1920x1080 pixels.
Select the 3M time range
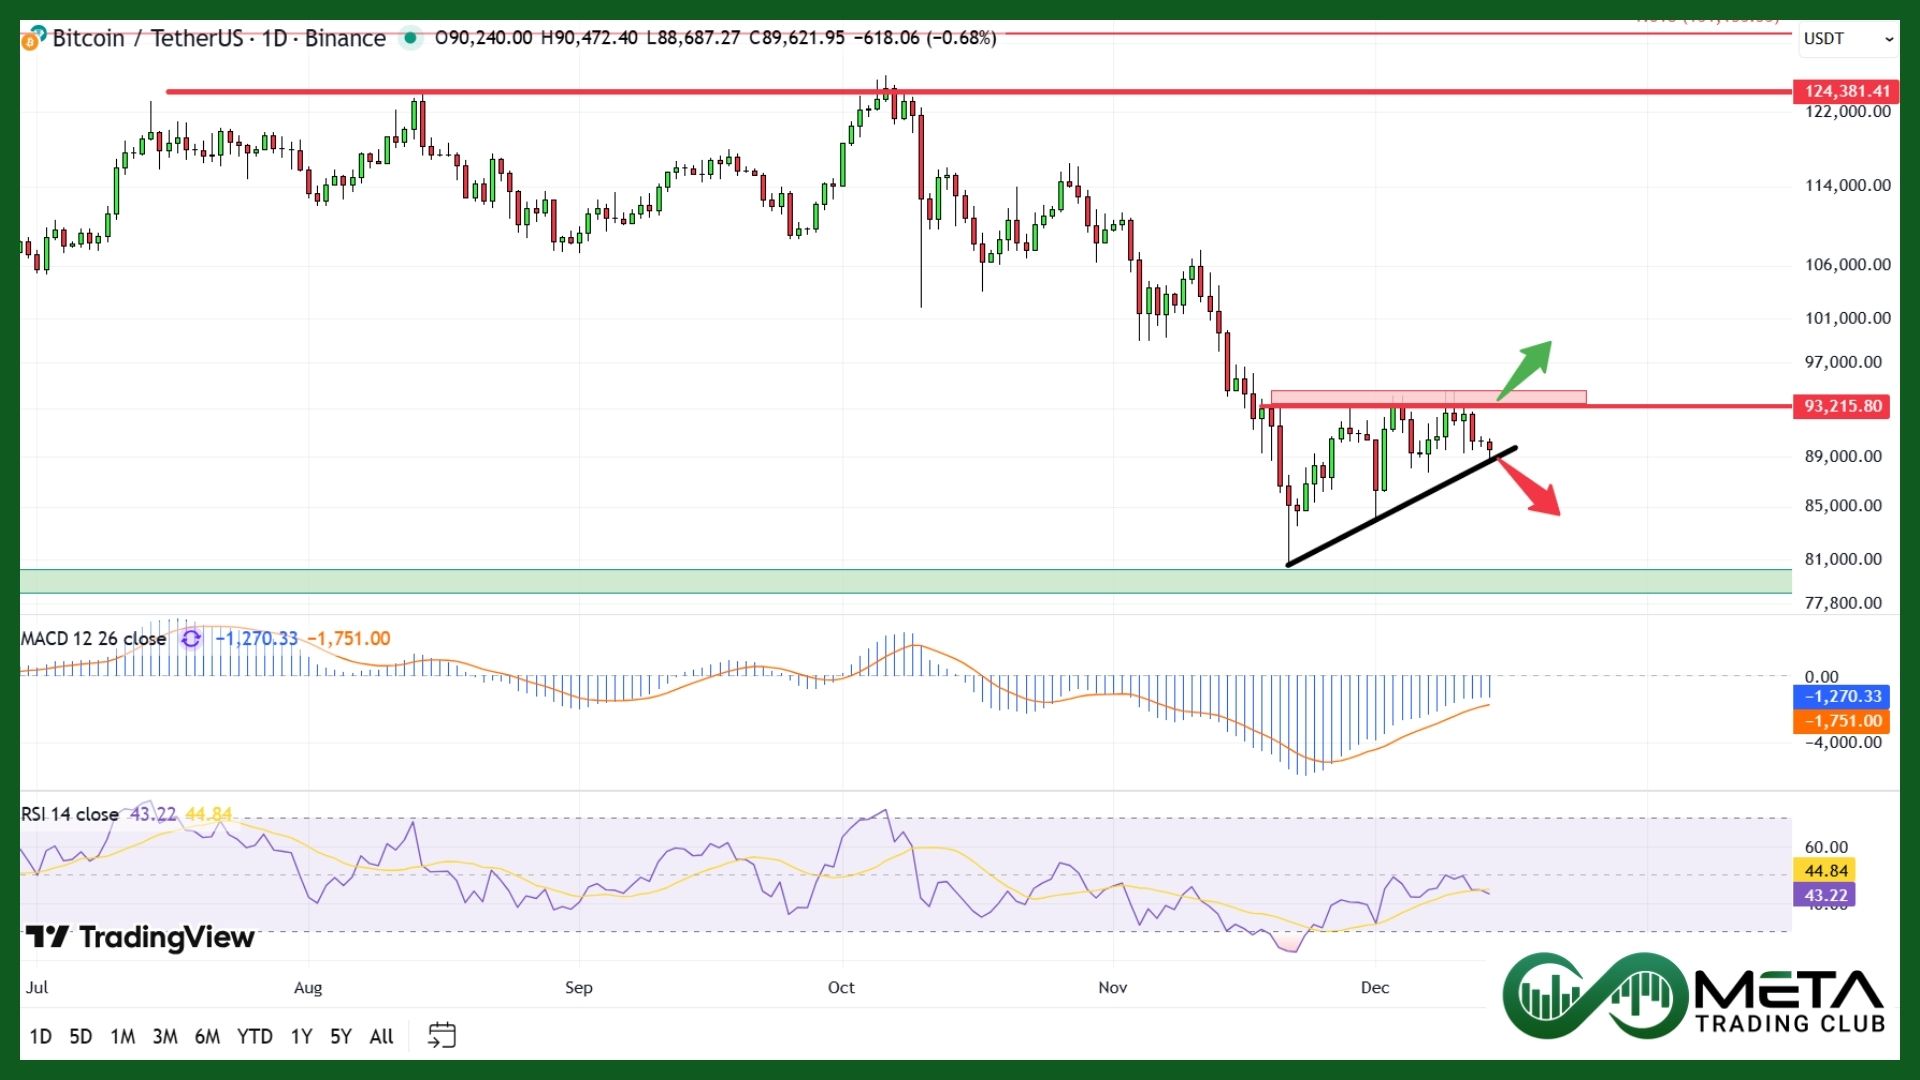tap(165, 1036)
